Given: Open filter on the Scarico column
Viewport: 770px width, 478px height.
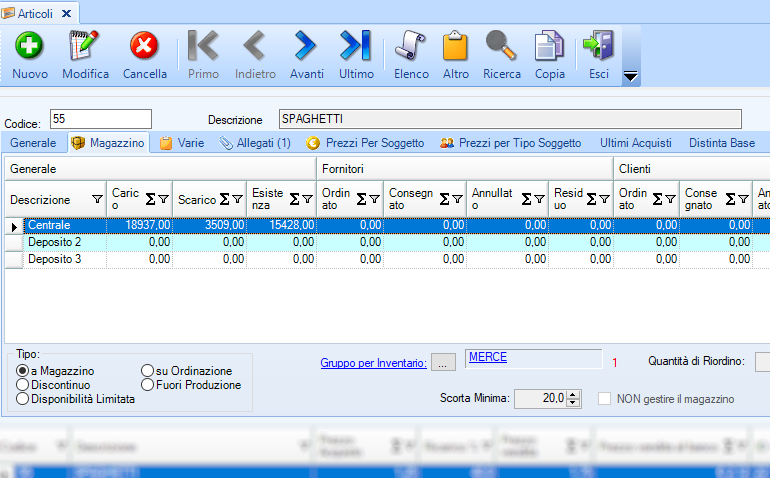Looking at the screenshot, I should (238, 199).
